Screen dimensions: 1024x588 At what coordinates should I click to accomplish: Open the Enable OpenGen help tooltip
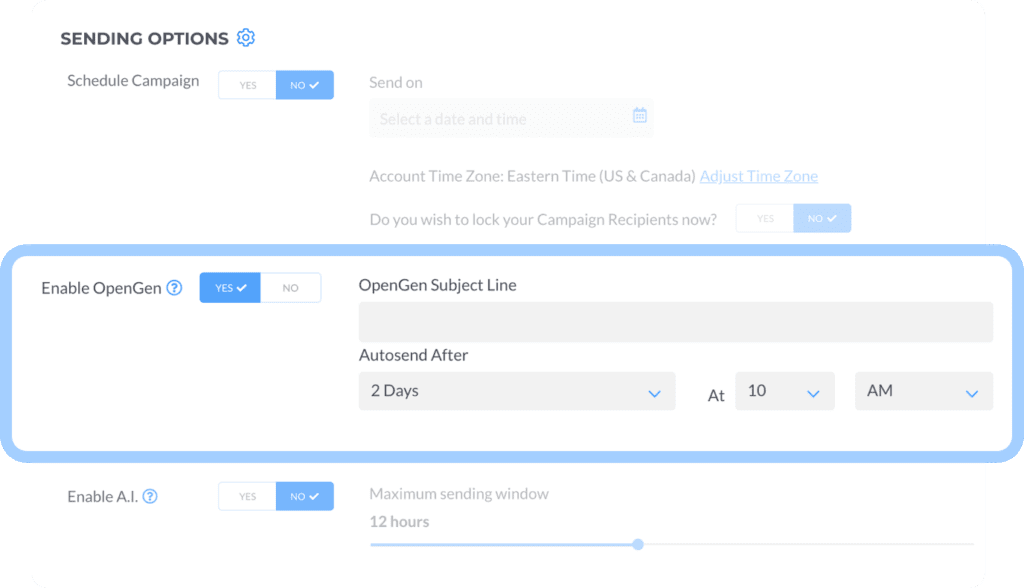click(173, 287)
